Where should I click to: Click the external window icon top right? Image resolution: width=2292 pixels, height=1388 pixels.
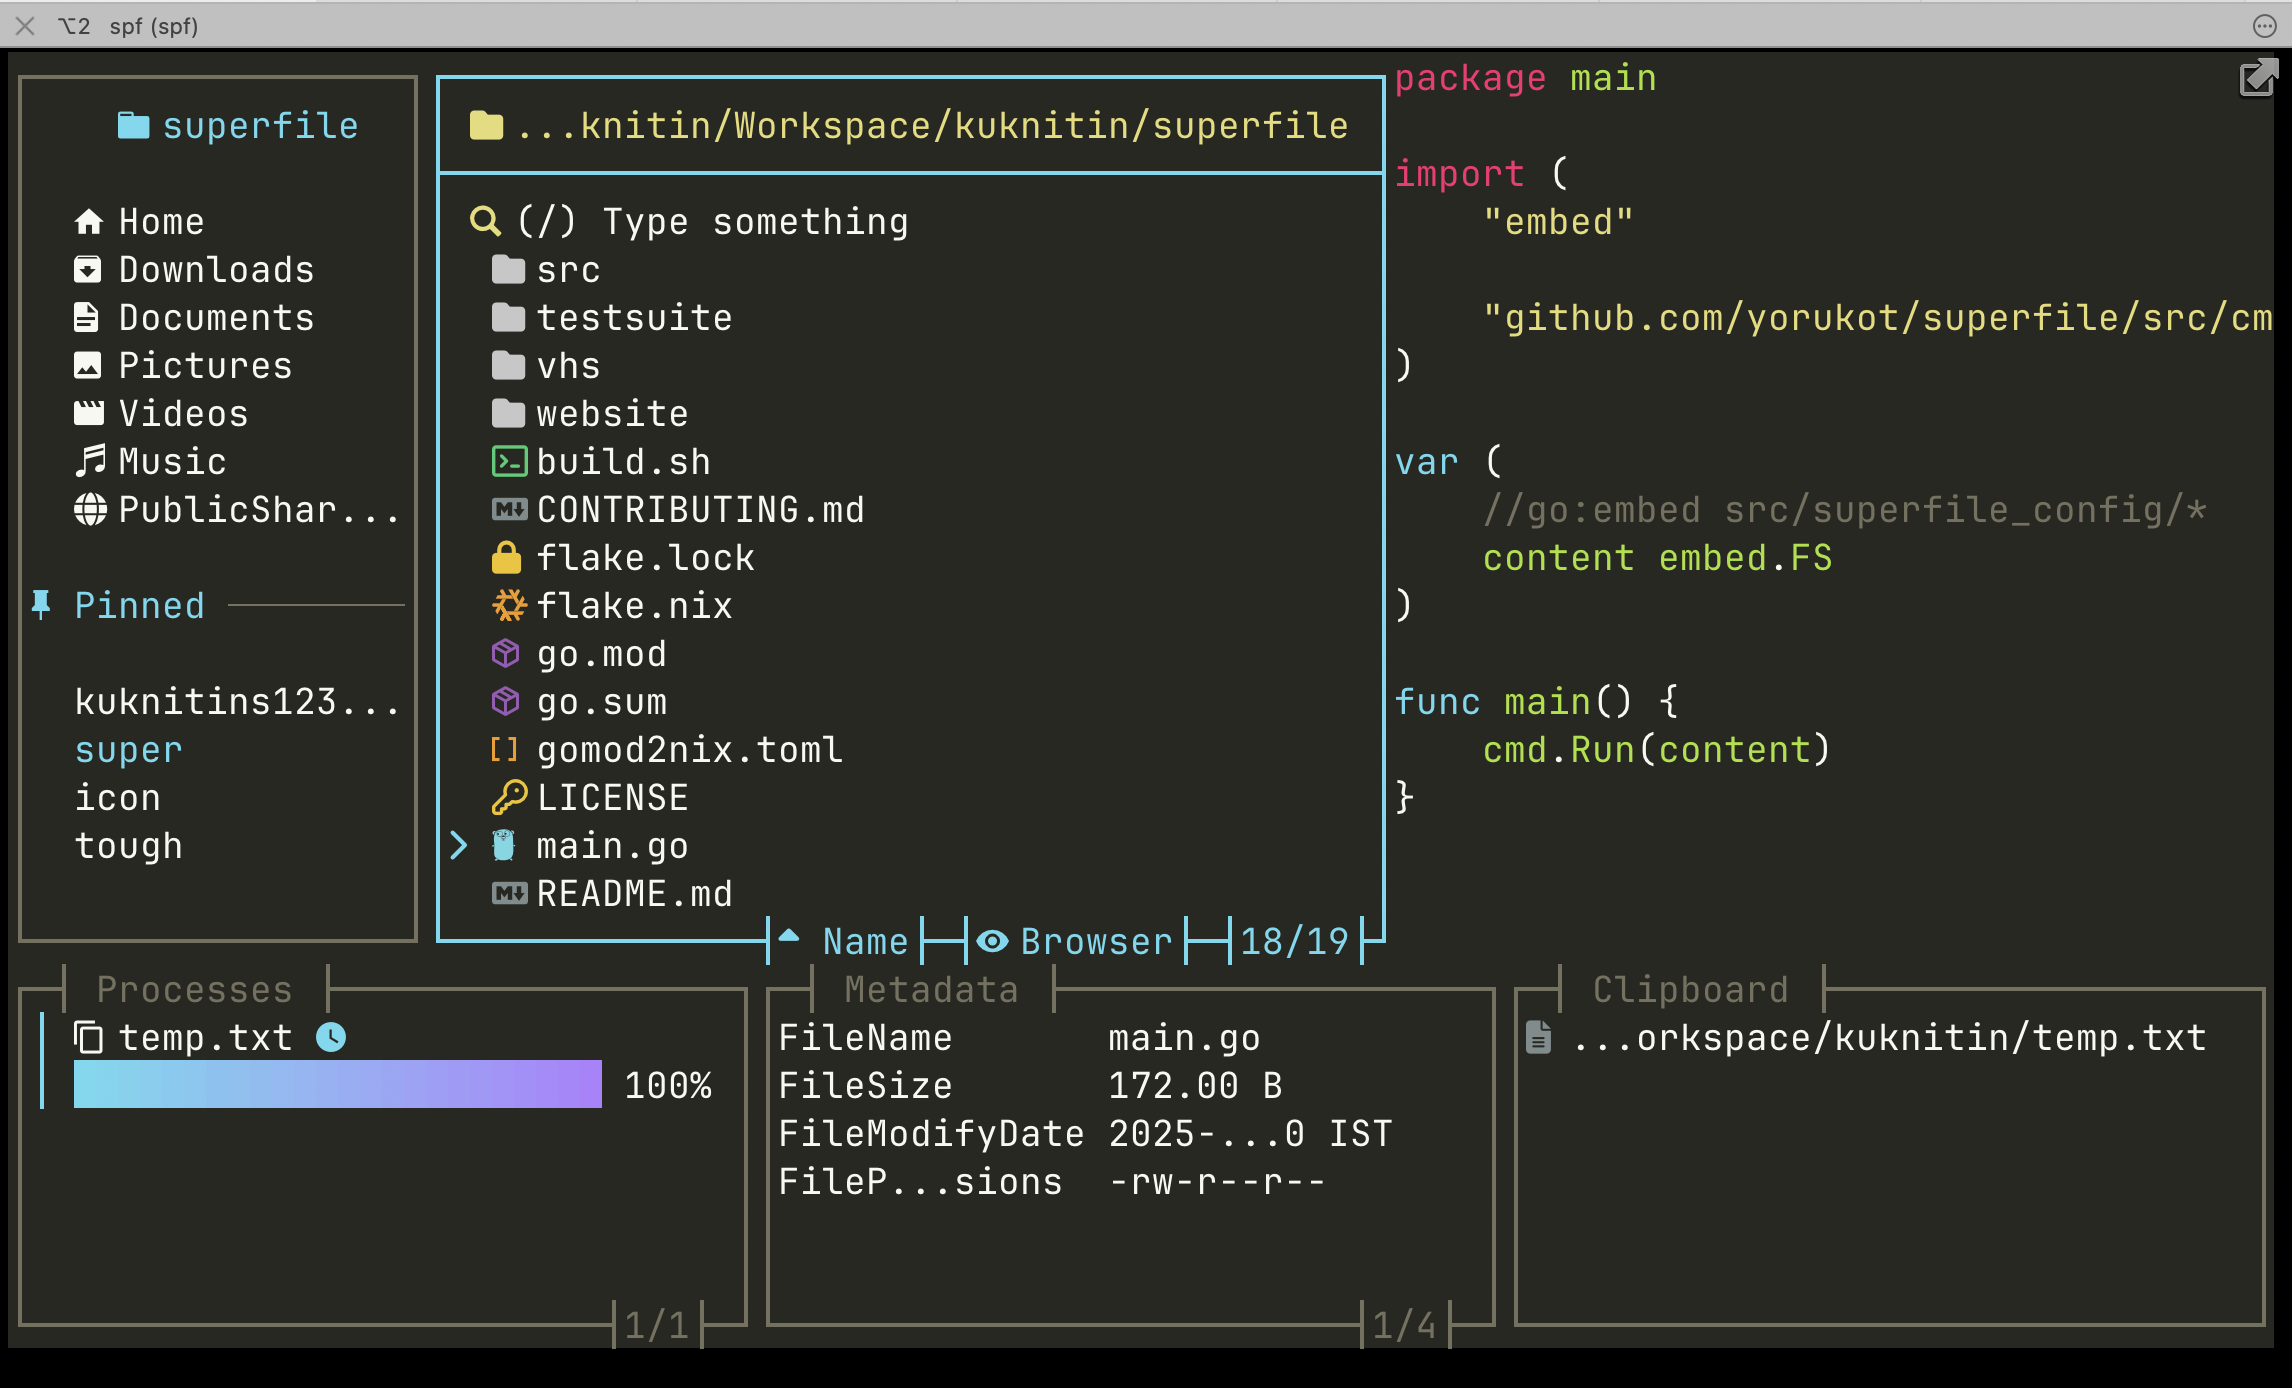pos(2257,78)
